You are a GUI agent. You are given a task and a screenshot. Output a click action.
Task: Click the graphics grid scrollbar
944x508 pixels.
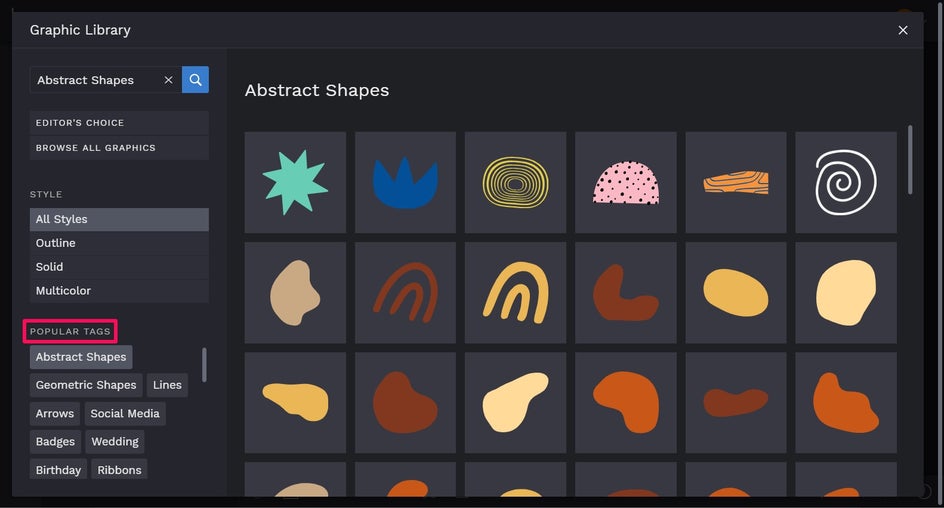click(910, 160)
